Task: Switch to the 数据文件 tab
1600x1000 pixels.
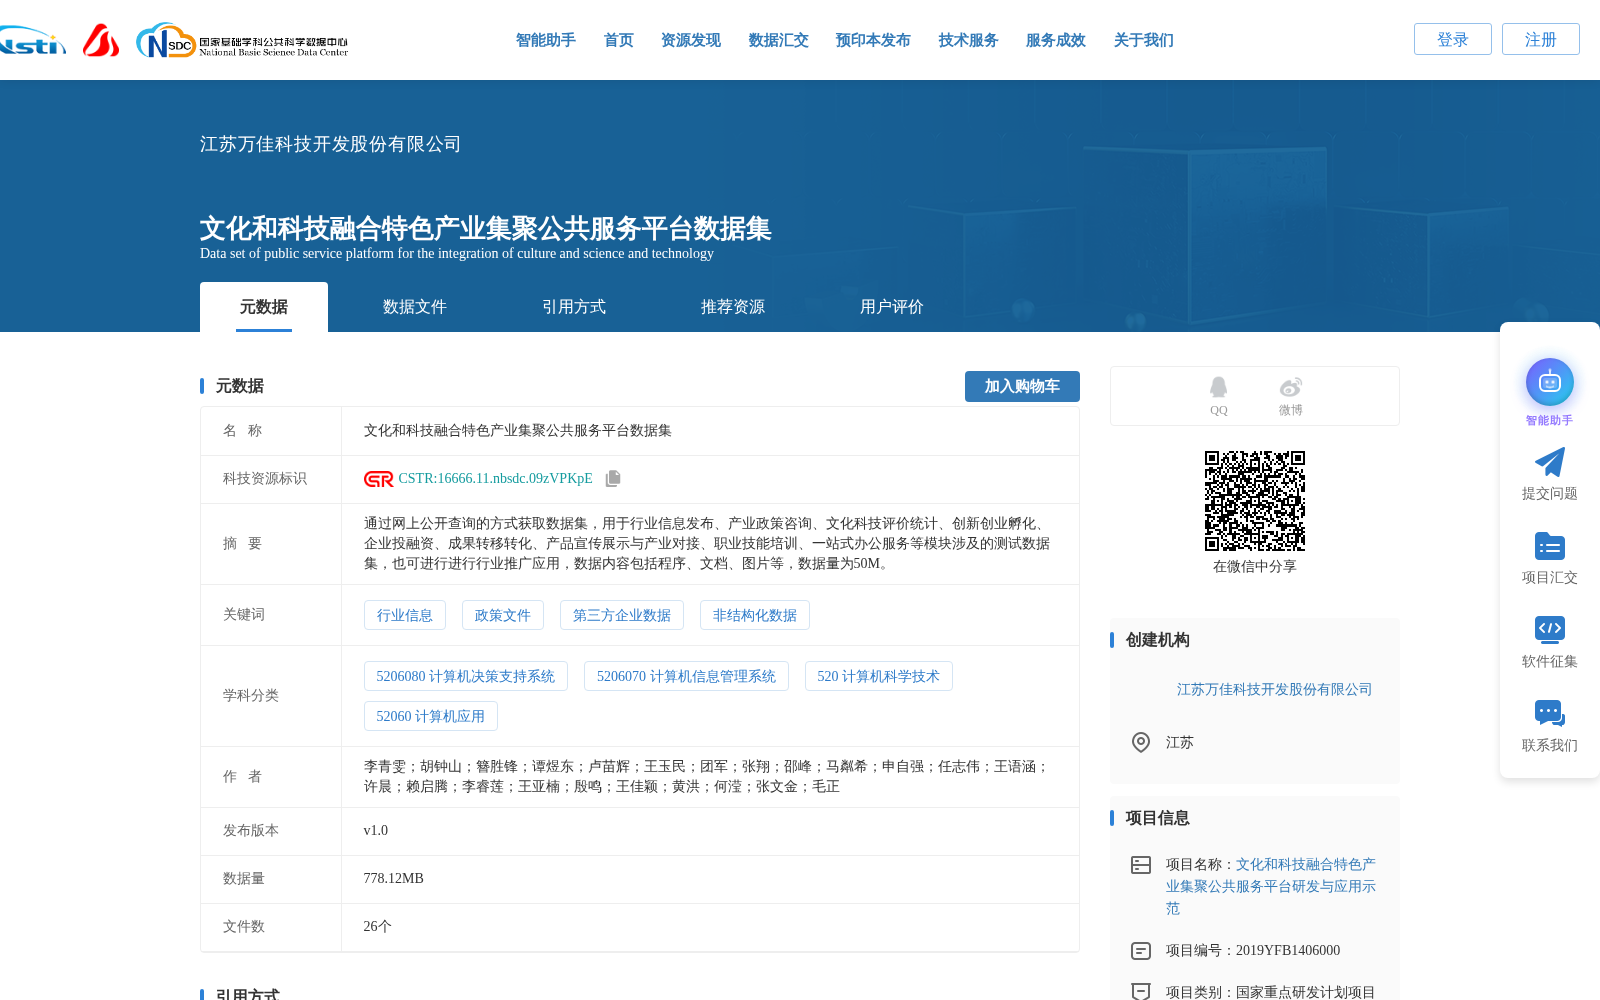Action: 415,307
